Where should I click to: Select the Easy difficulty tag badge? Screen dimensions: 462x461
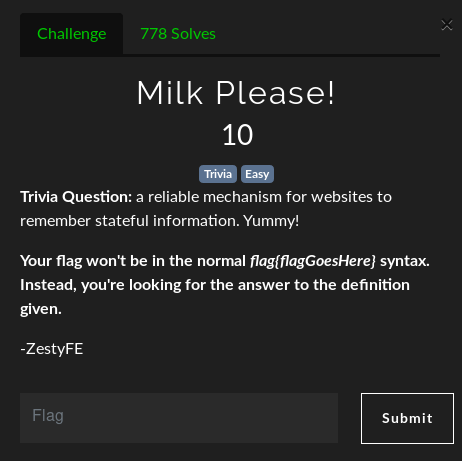coord(257,174)
